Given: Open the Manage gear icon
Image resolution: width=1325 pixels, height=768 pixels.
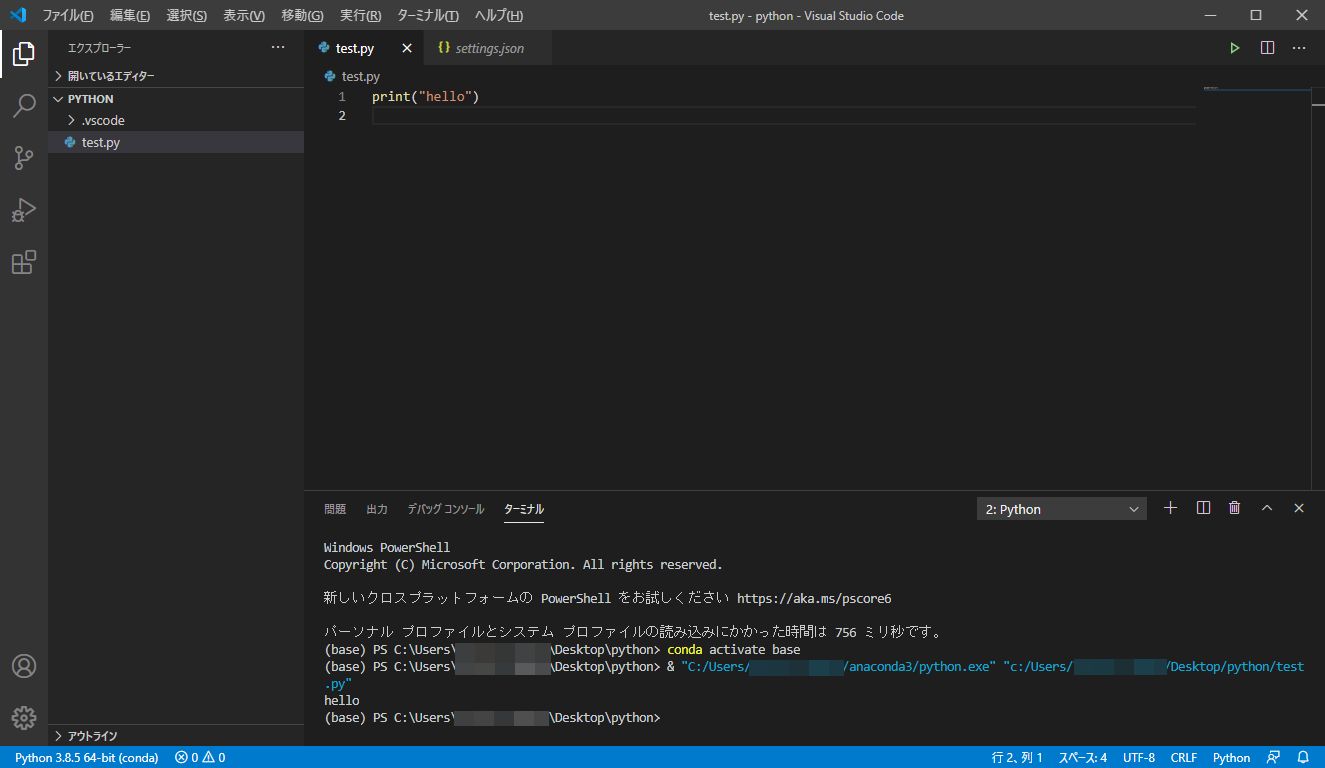Looking at the screenshot, I should pyautogui.click(x=24, y=717).
